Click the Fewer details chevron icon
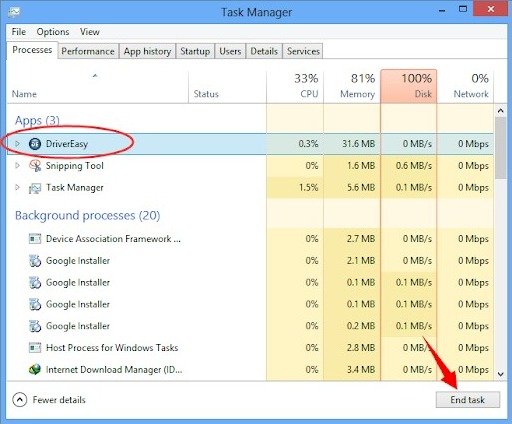 20,399
